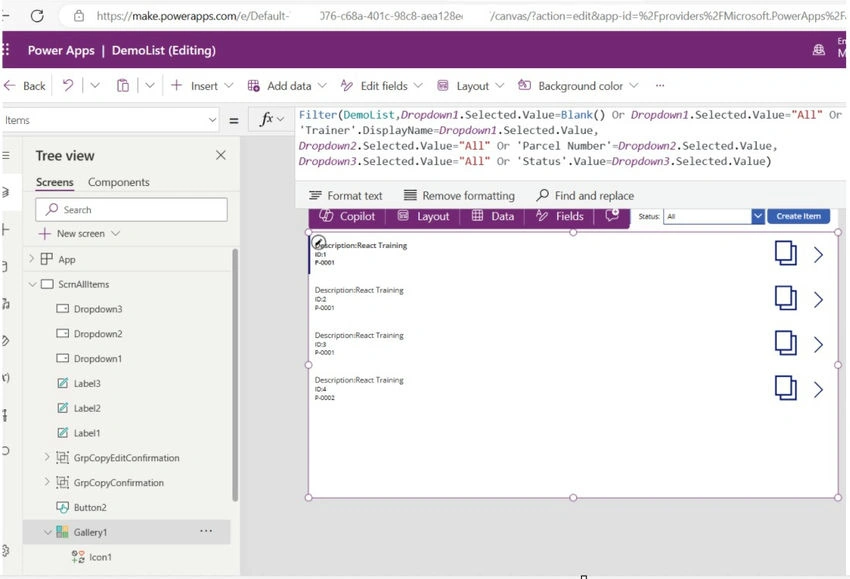Click Remove formatting
This screenshot has height=579, width=850.
(460, 195)
